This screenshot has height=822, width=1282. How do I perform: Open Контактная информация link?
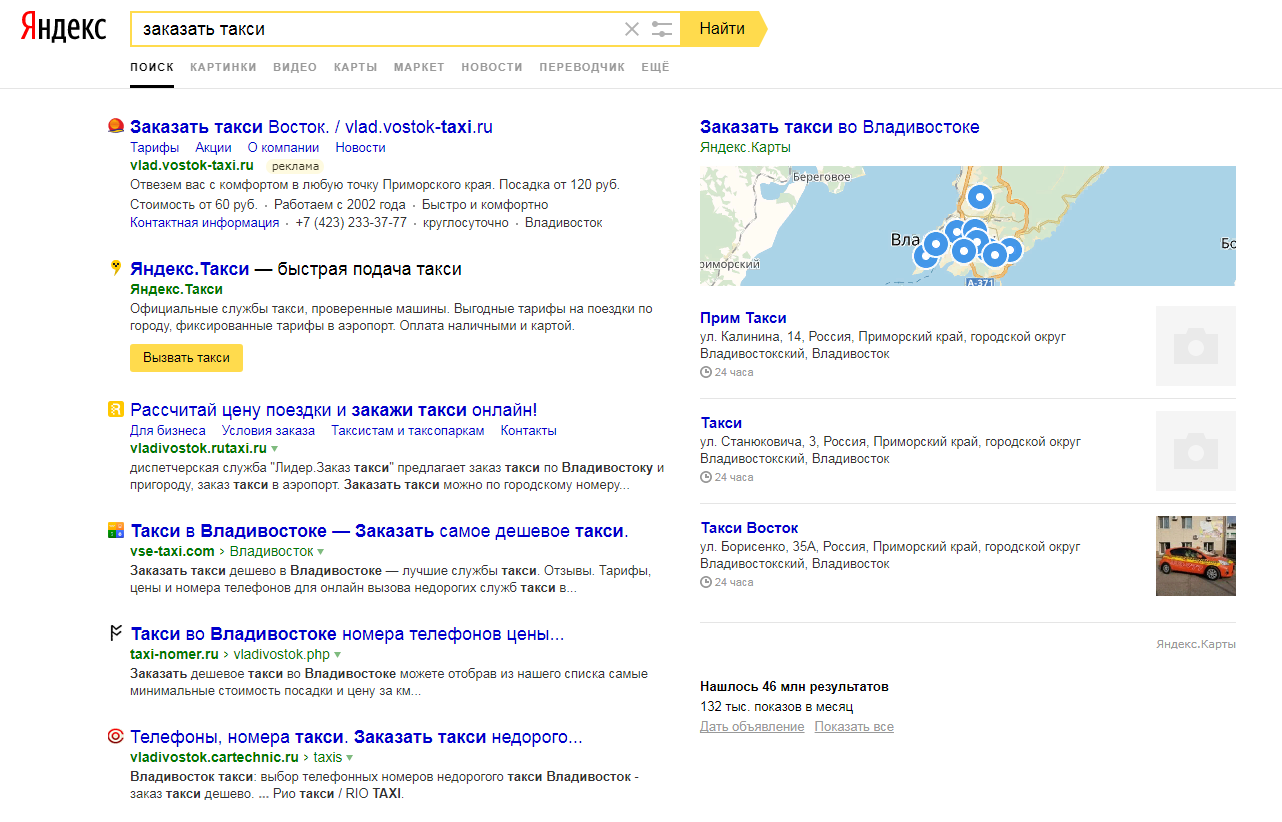[204, 223]
